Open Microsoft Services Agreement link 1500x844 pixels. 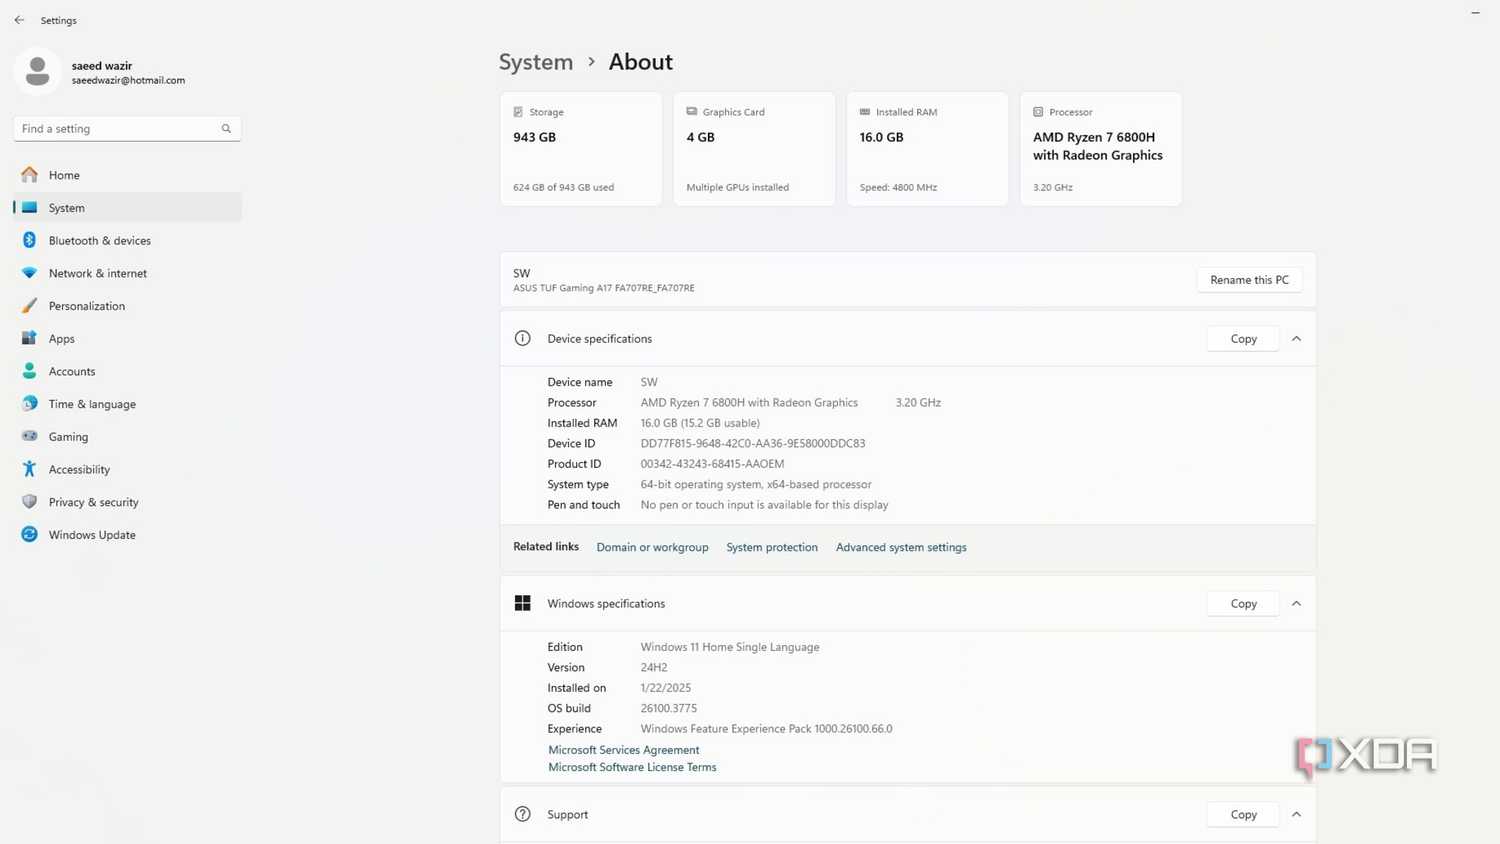(x=624, y=750)
